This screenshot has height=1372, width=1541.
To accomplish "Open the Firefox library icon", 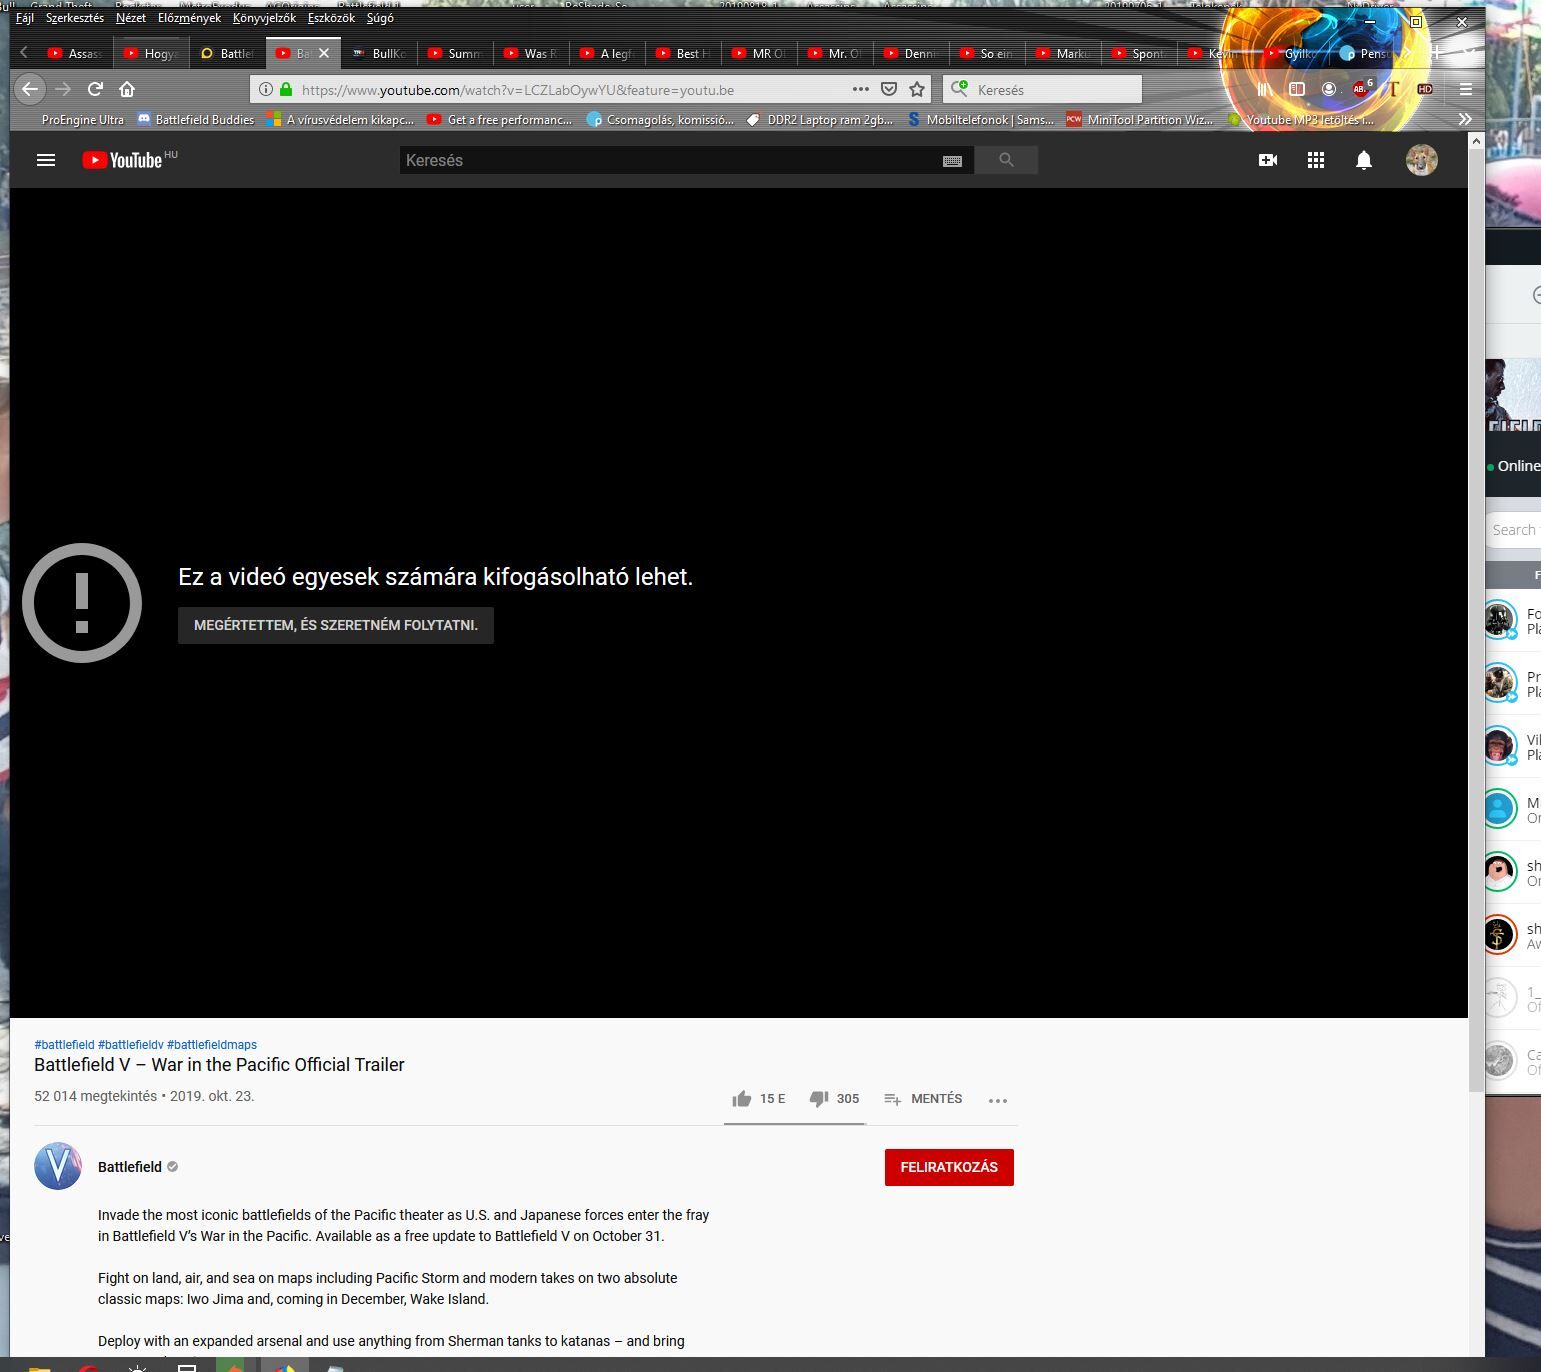I will pyautogui.click(x=1265, y=89).
